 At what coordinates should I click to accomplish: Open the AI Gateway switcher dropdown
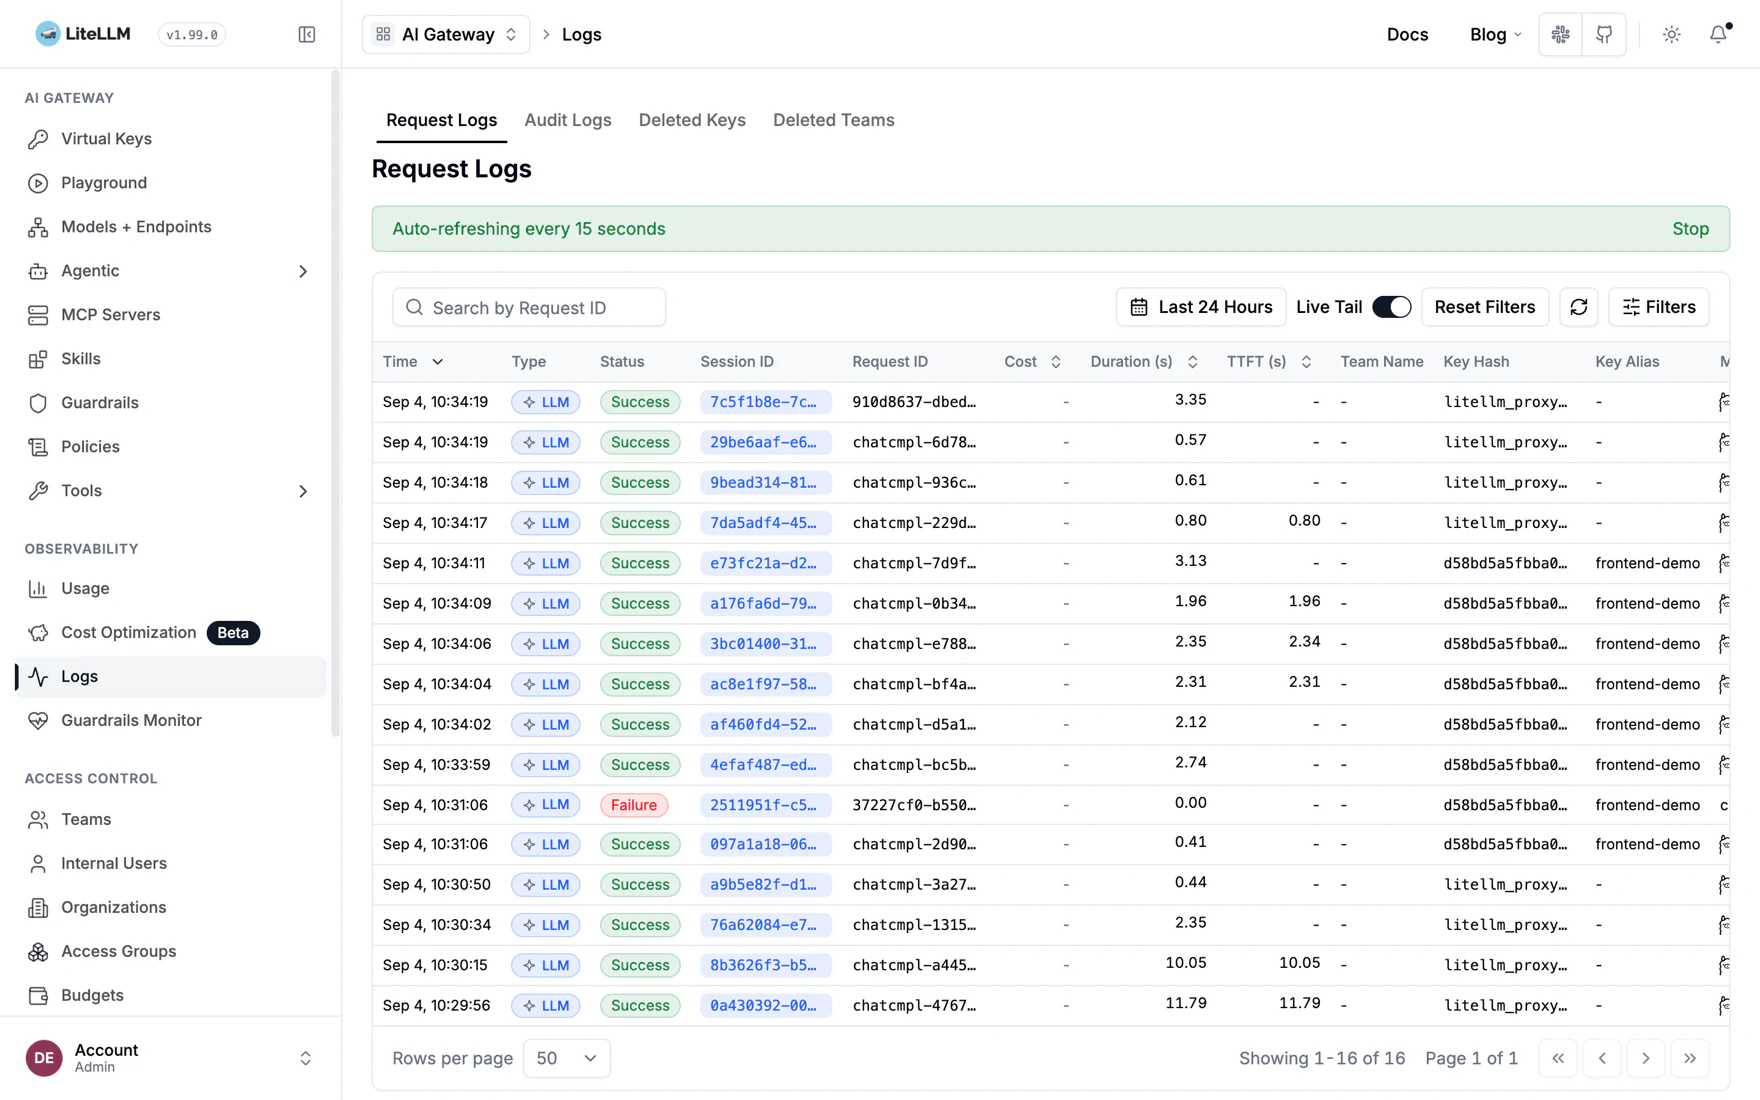pyautogui.click(x=446, y=35)
